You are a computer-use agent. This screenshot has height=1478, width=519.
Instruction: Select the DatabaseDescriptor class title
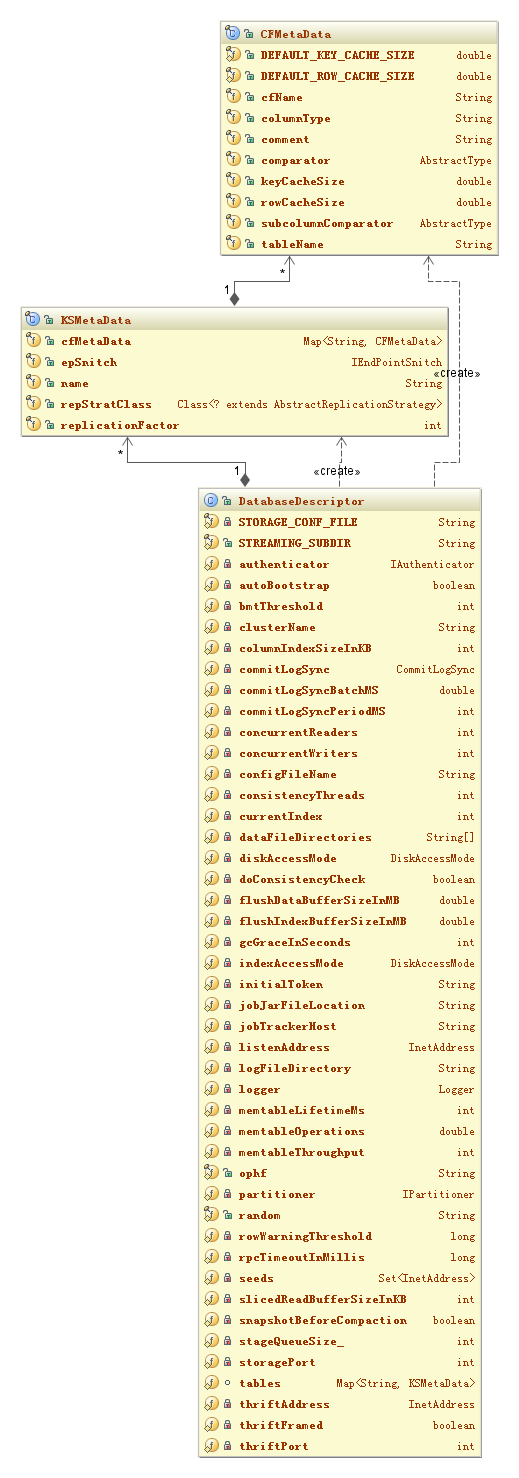point(301,501)
